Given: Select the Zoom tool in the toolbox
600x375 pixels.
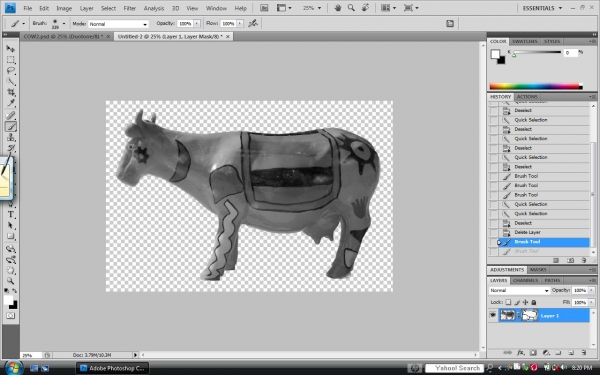Looking at the screenshot, I should point(11,280).
